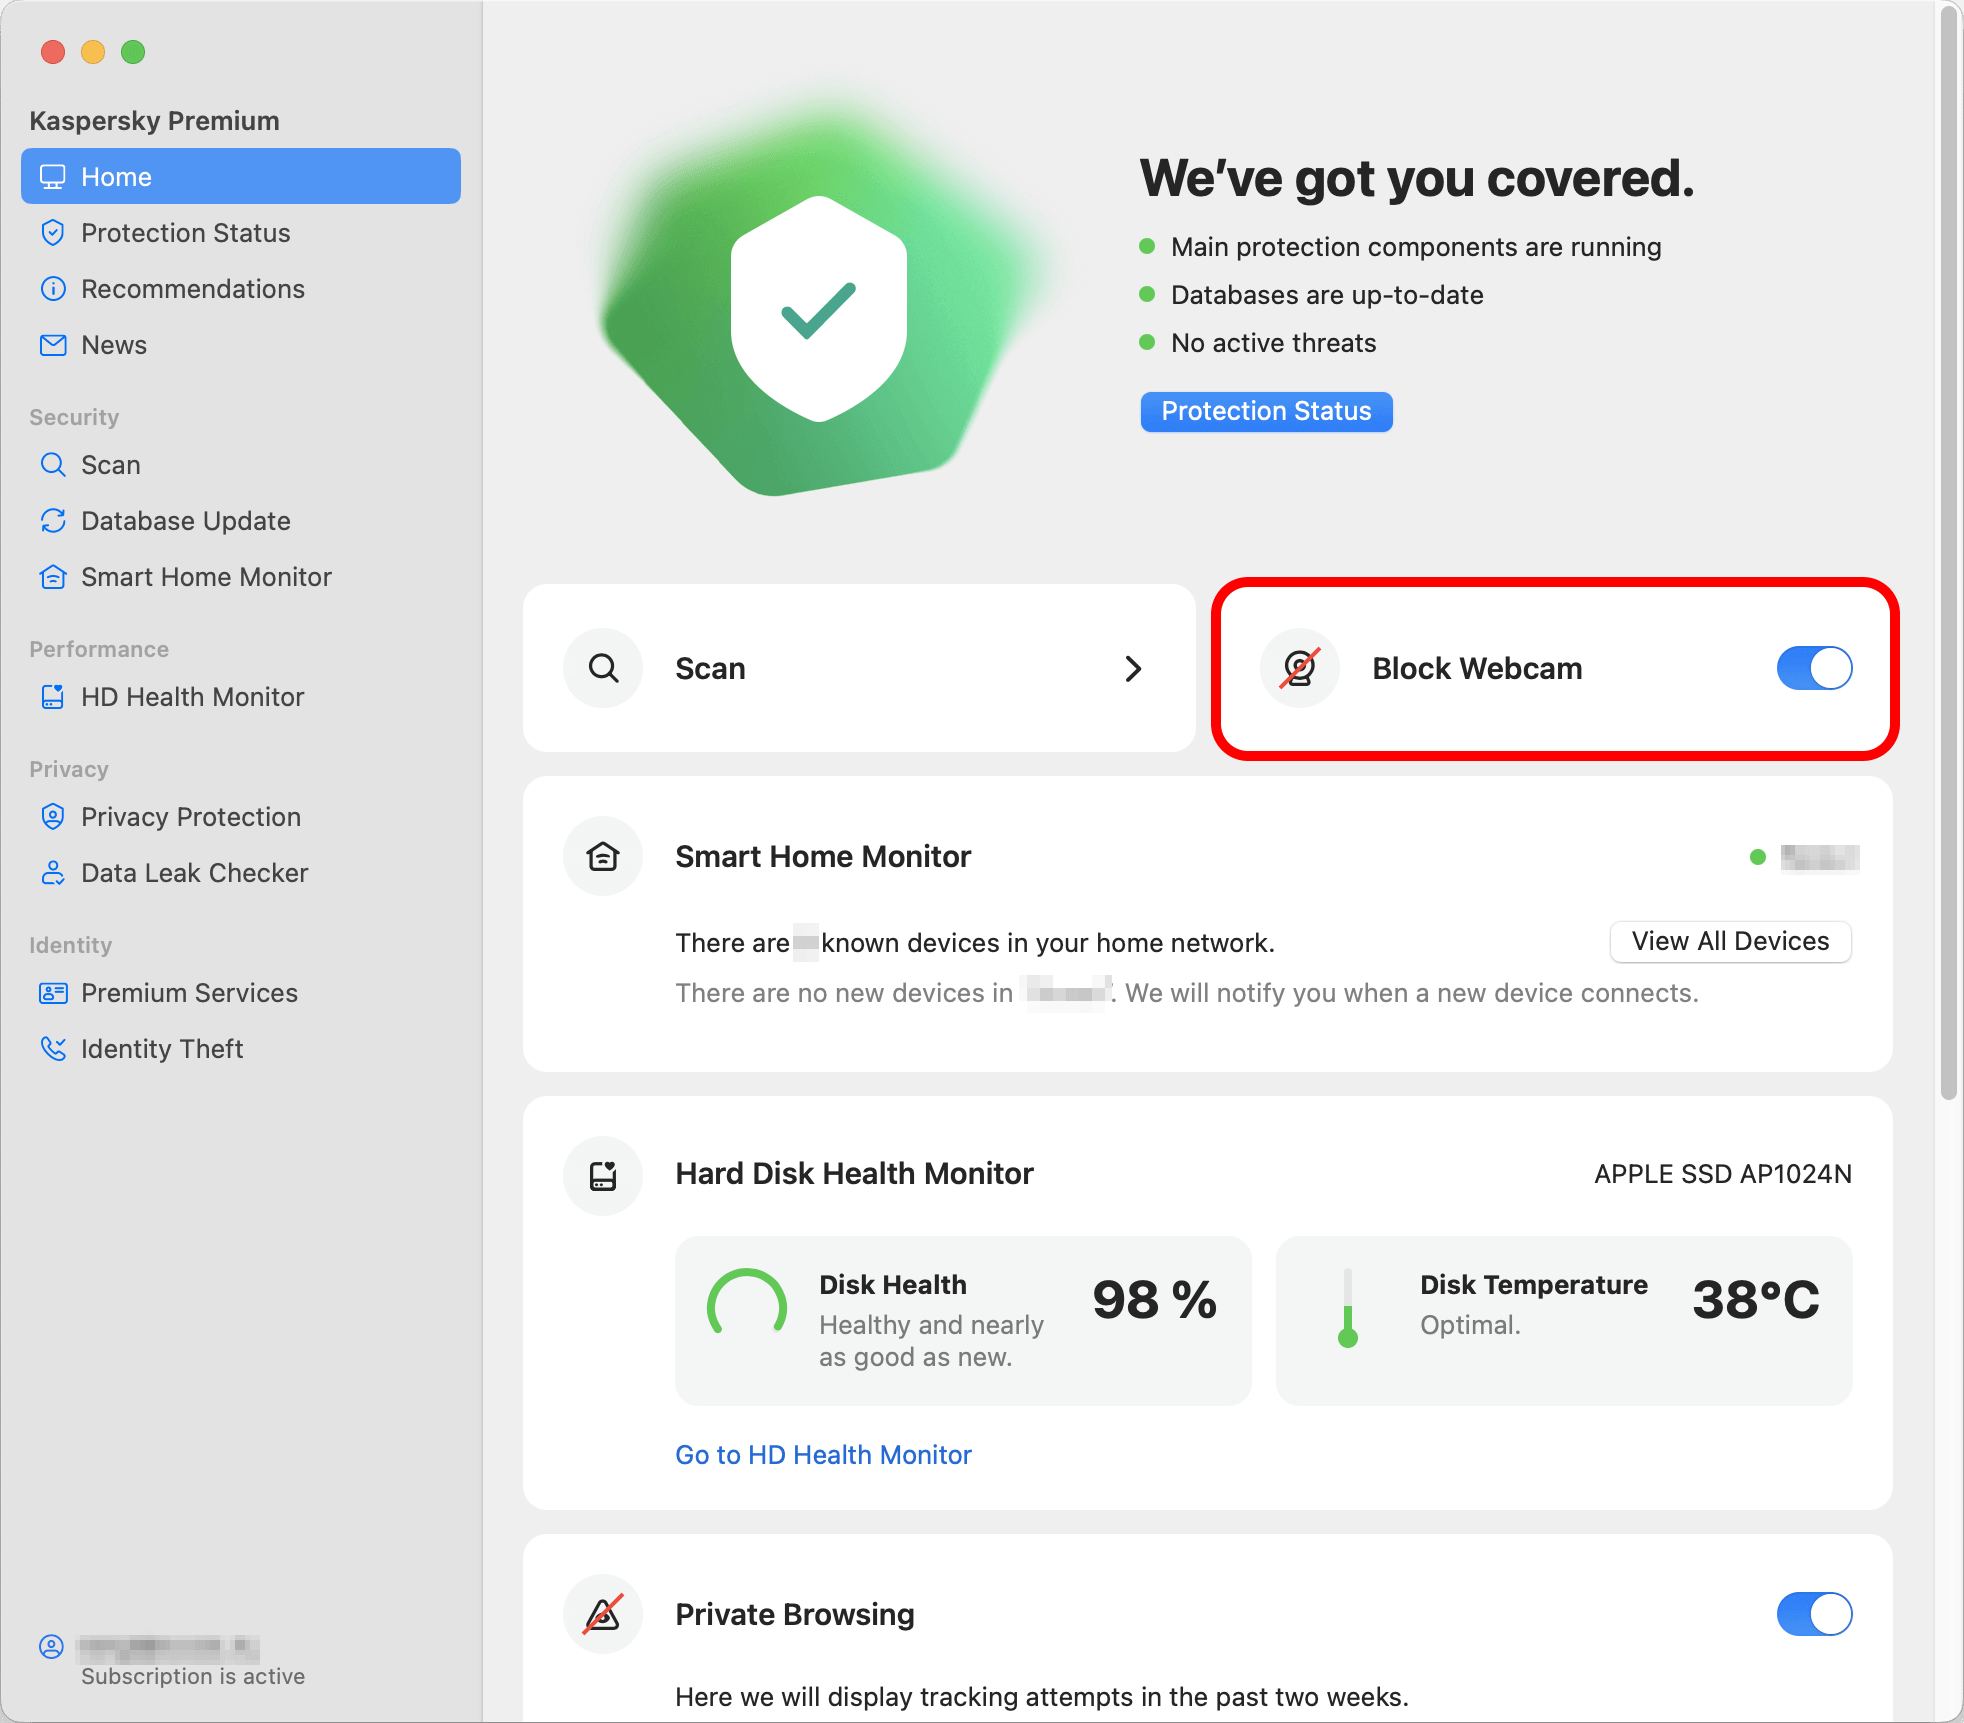This screenshot has width=1964, height=1723.
Task: Click the Smart Home Monitor card house icon
Action: tap(603, 857)
